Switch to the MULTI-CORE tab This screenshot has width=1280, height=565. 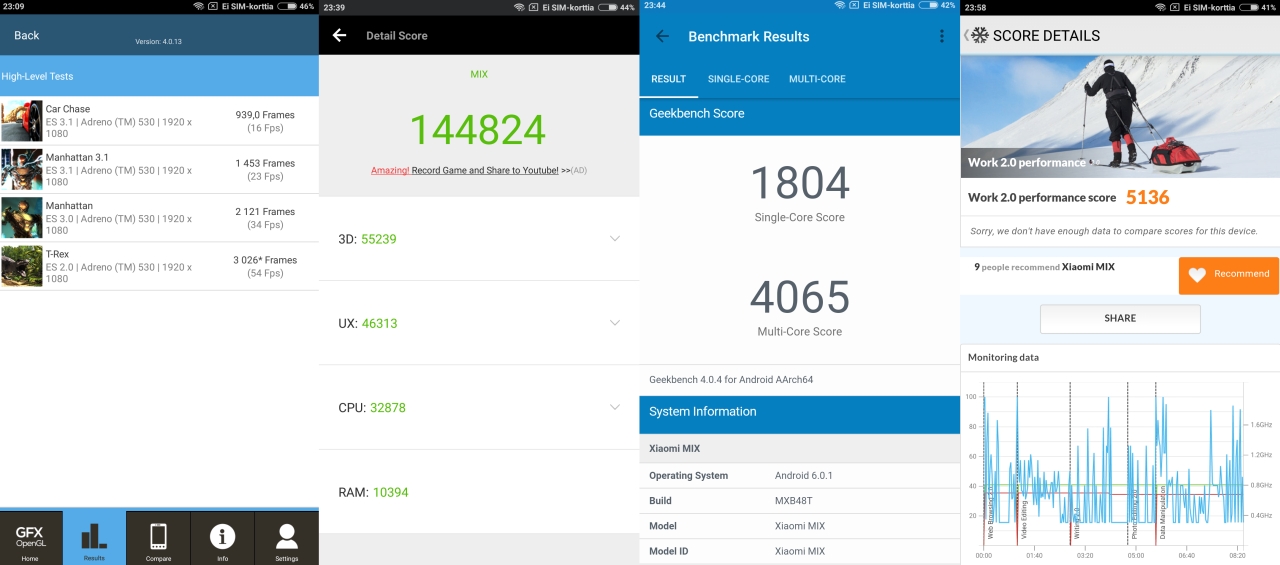(x=817, y=79)
